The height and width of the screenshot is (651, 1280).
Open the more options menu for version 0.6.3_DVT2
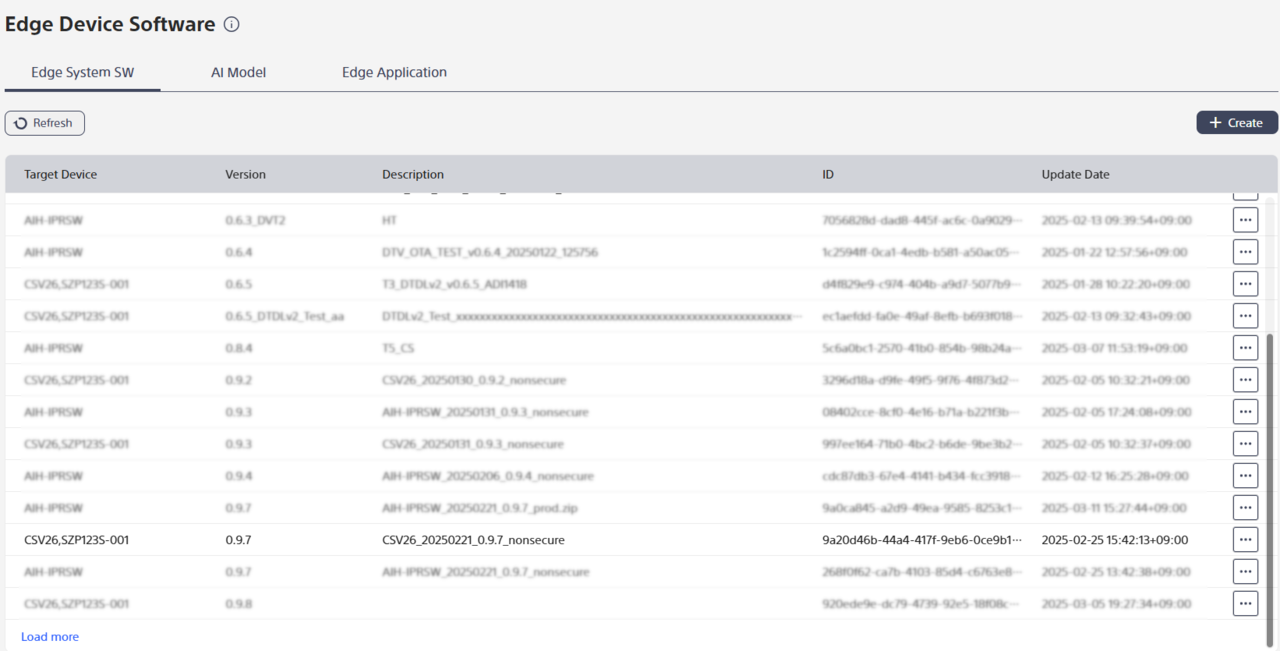(x=1245, y=220)
